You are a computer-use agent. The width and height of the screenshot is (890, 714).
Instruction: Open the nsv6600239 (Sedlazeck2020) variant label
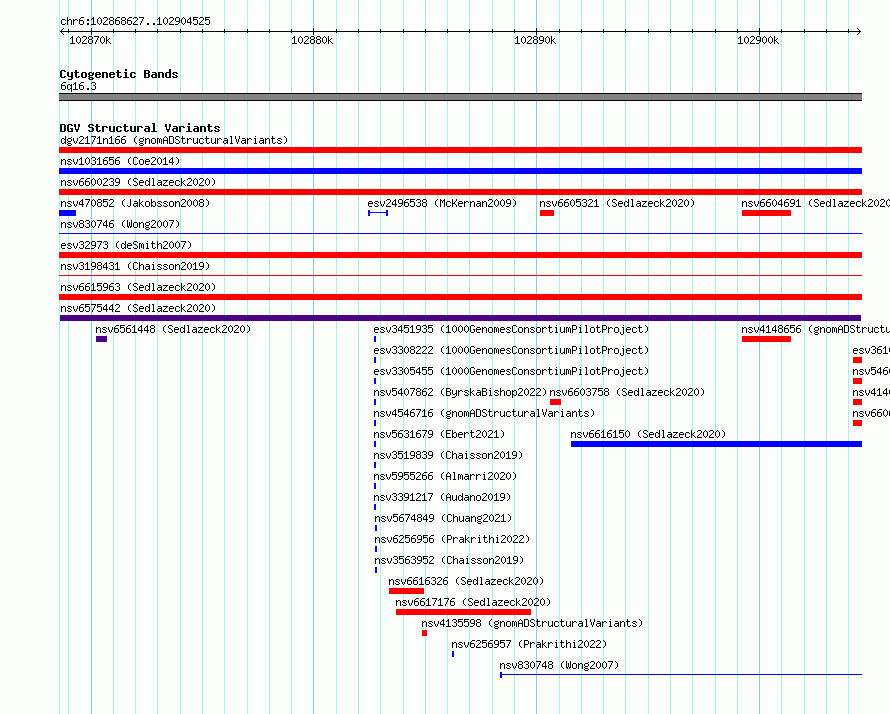click(138, 182)
